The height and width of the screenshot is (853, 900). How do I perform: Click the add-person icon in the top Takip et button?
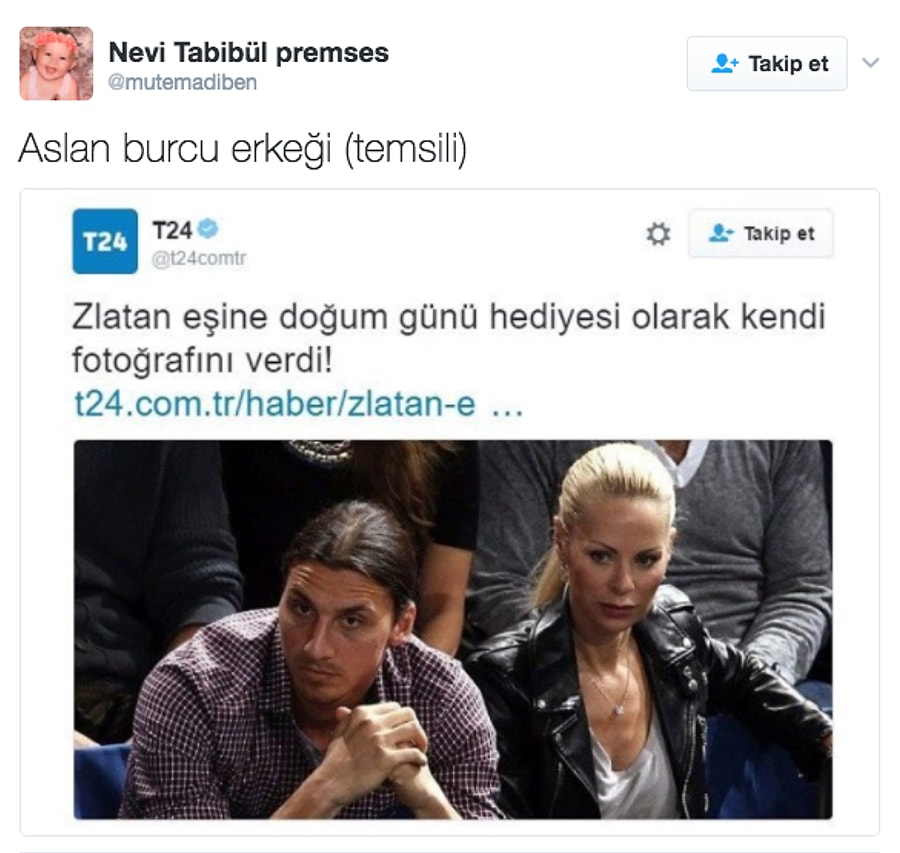(724, 63)
